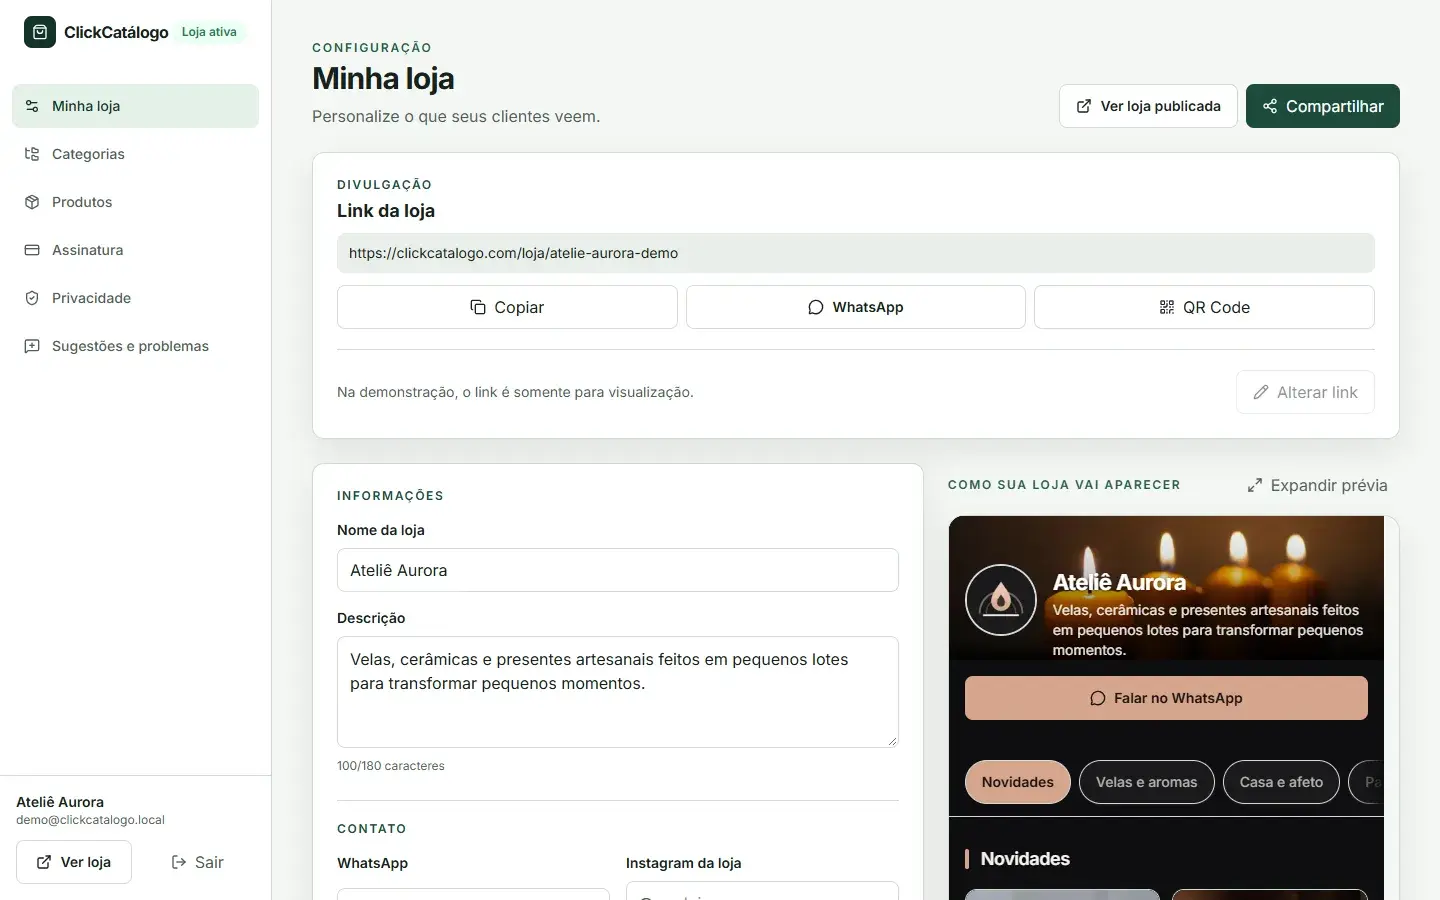Click the Descrição text area
Viewport: 1440px width, 900px height.
[618, 692]
